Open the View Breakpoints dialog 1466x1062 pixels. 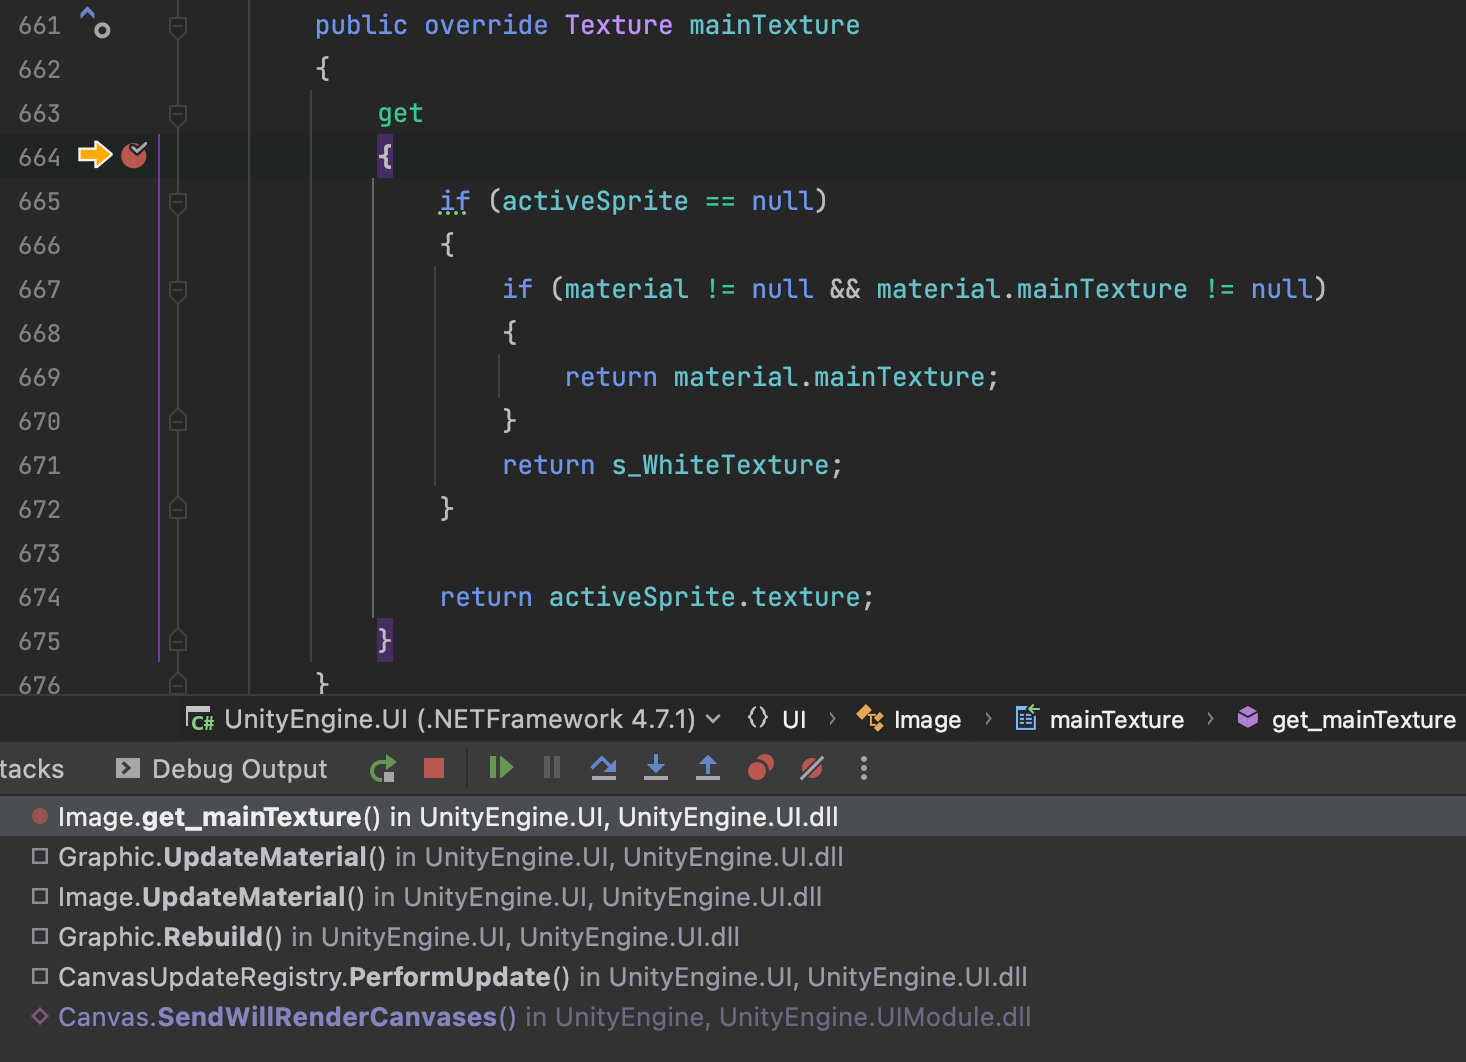pyautogui.click(x=760, y=768)
